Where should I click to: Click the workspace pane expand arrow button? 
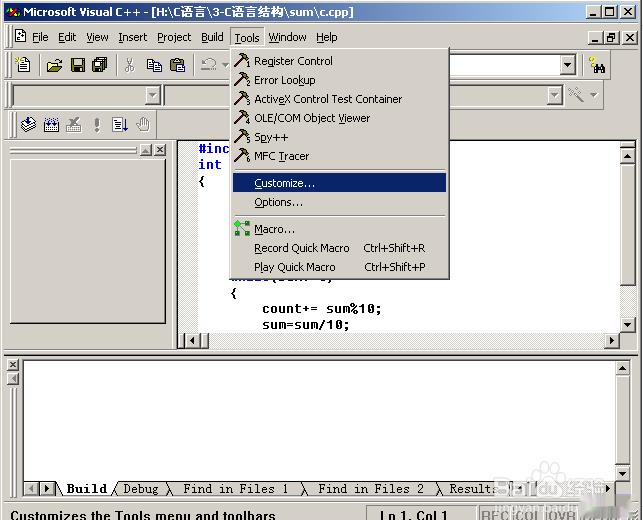point(146,150)
